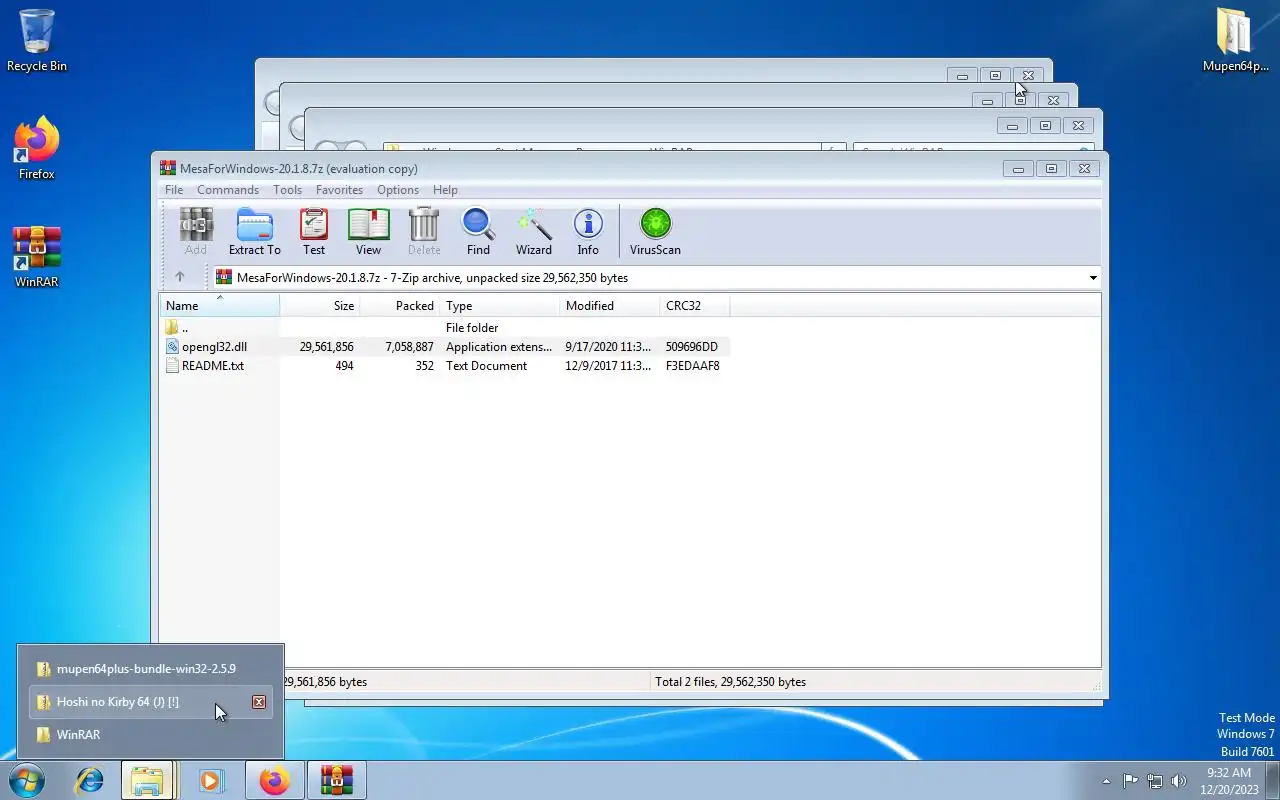The height and width of the screenshot is (800, 1280).
Task: Click the File Explorer taskbar icon
Action: (x=148, y=780)
